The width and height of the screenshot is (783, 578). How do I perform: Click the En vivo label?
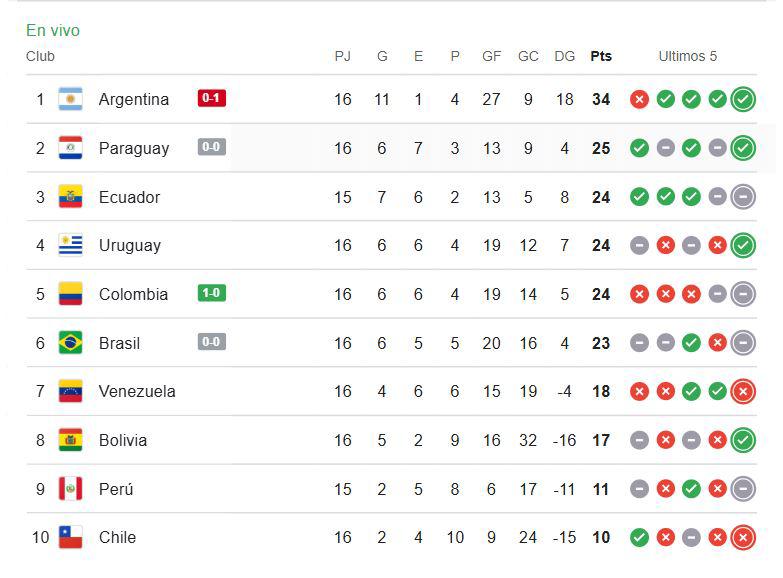(x=53, y=31)
